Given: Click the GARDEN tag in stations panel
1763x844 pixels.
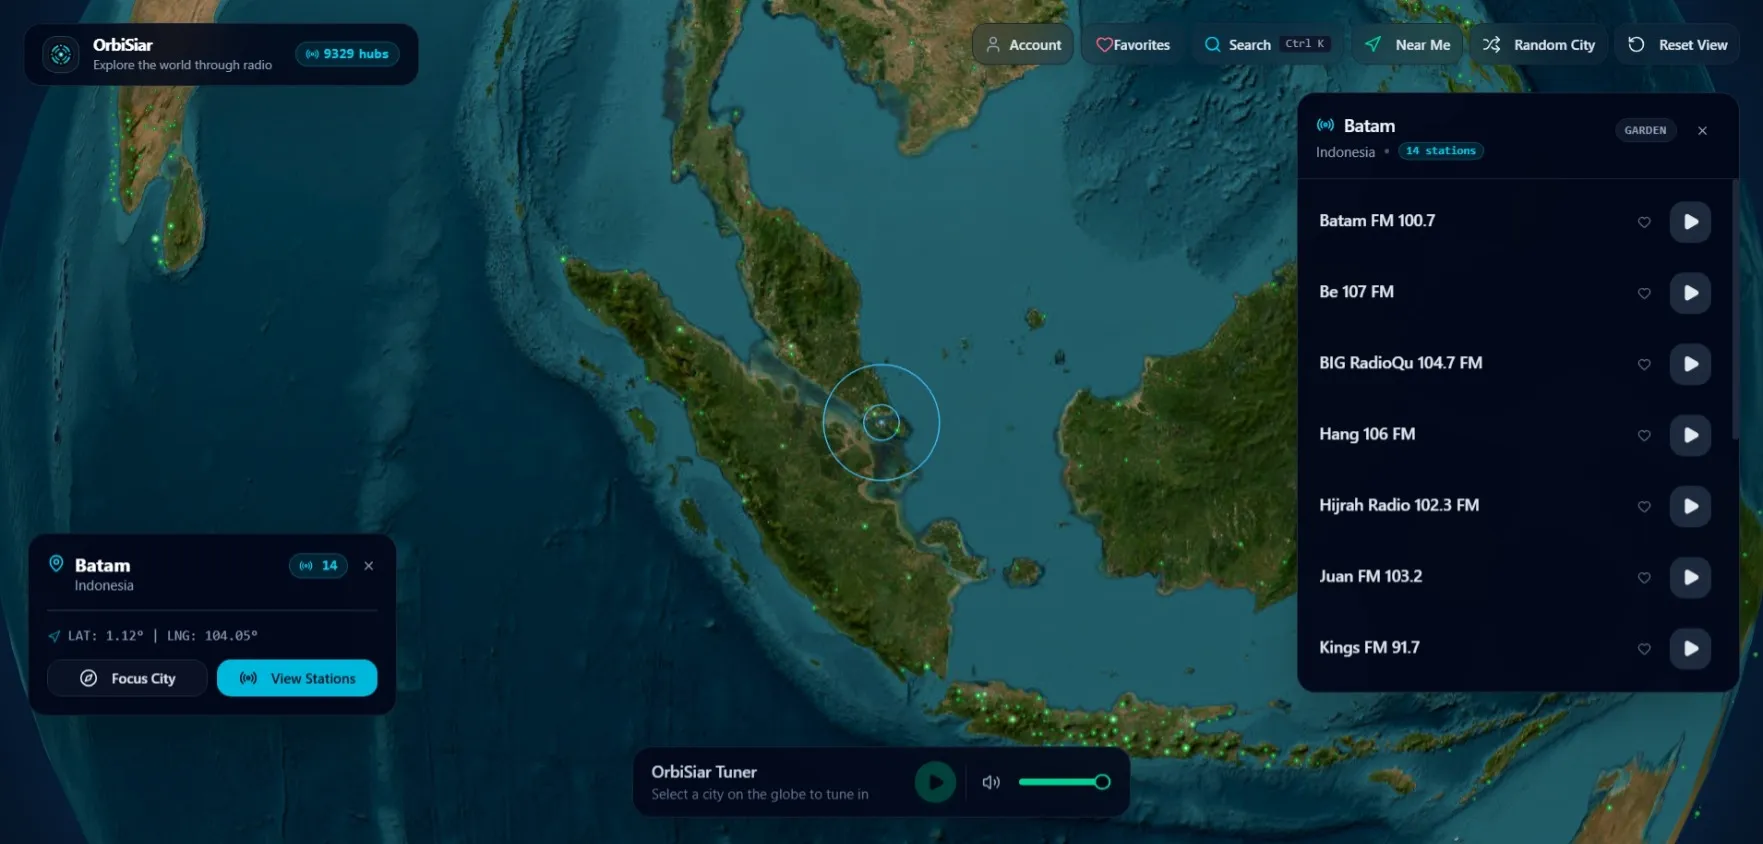Looking at the screenshot, I should tap(1645, 130).
